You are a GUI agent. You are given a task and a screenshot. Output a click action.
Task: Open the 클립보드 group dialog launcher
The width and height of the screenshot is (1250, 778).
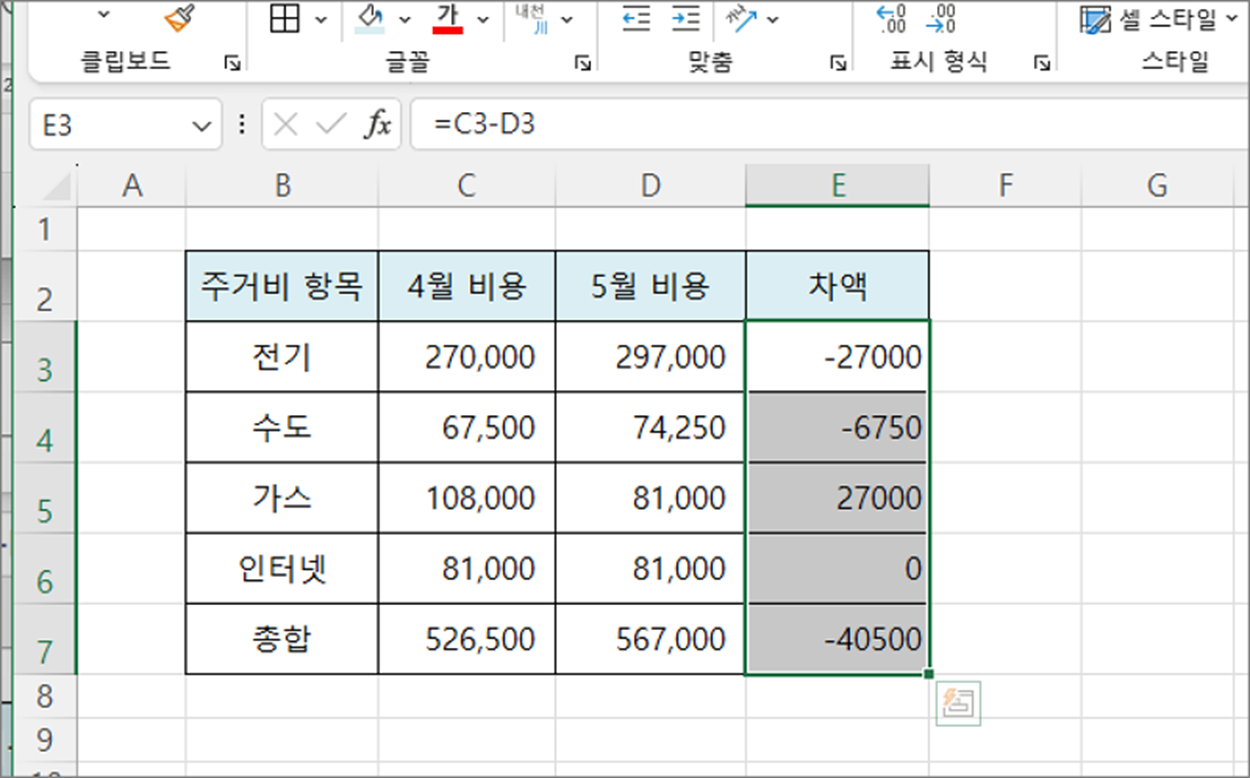pos(233,64)
